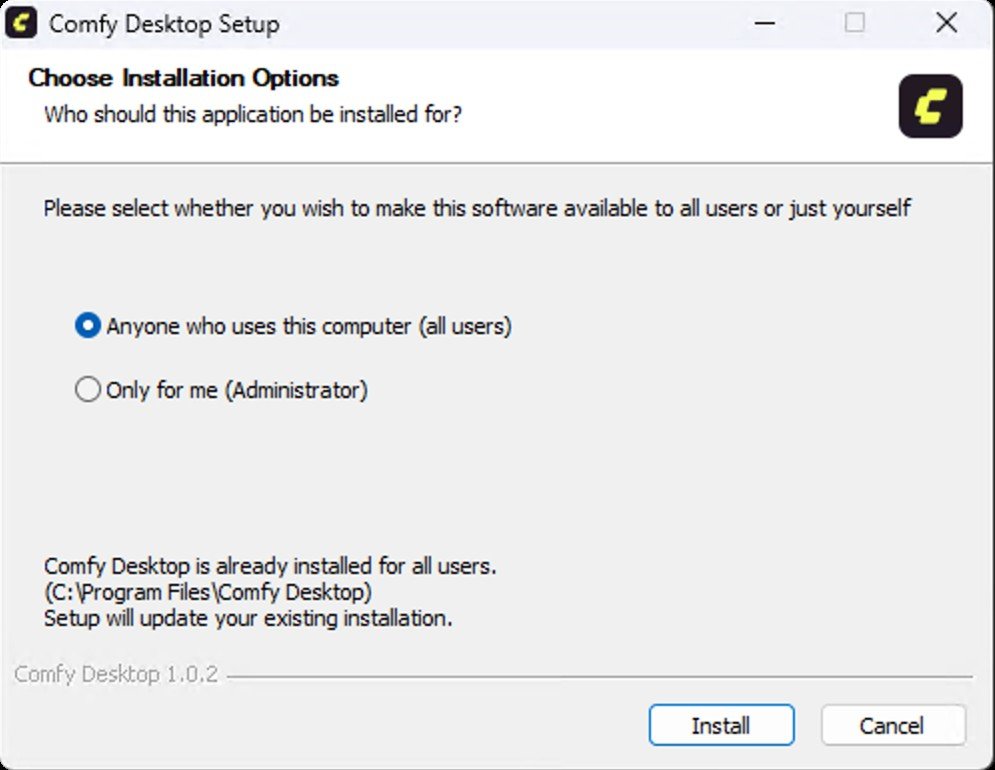Screen dimensions: 995x770
Task: Click the disabled maximize button in the title bar
Action: [855, 23]
